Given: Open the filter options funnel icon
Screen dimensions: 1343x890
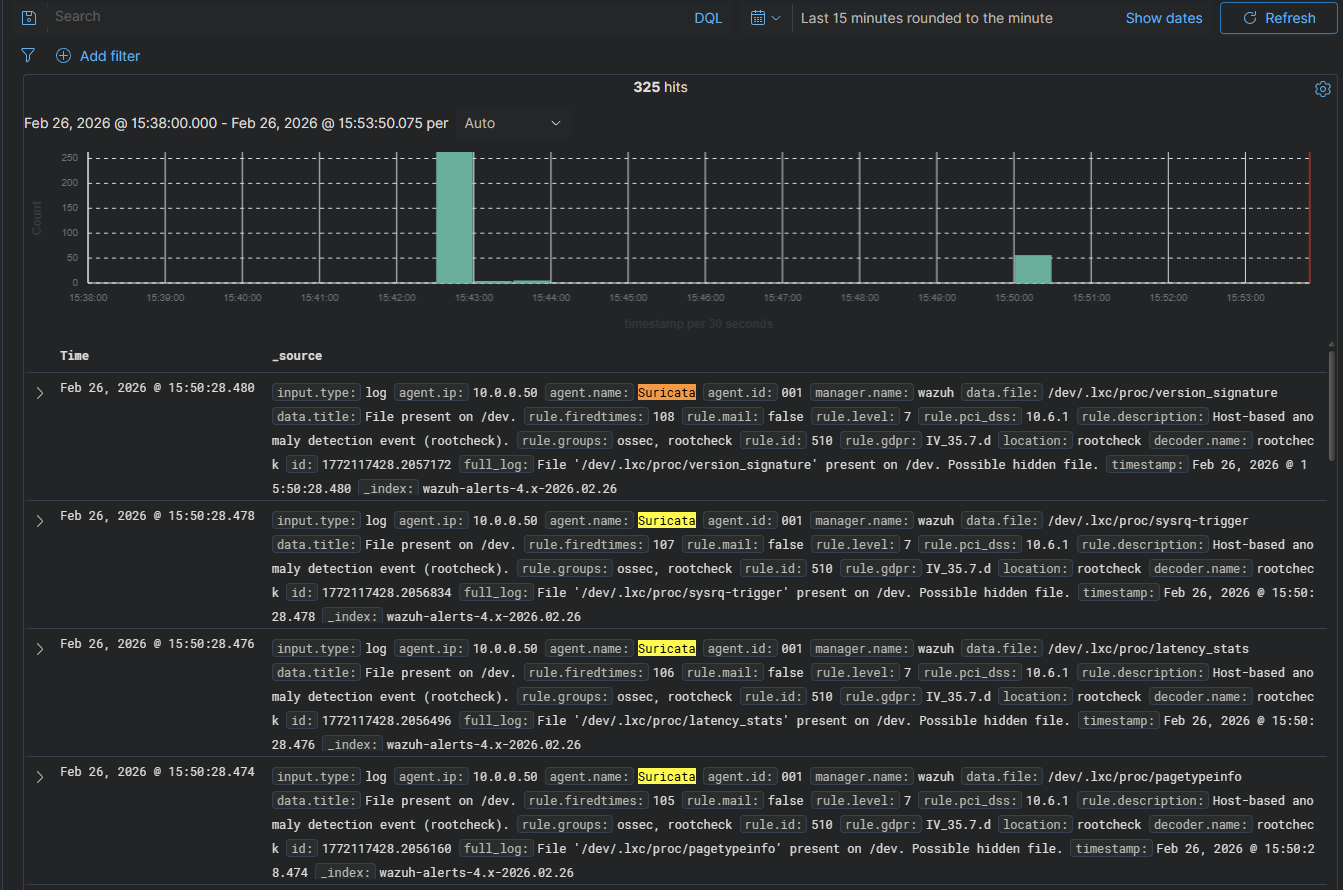Looking at the screenshot, I should 28,56.
